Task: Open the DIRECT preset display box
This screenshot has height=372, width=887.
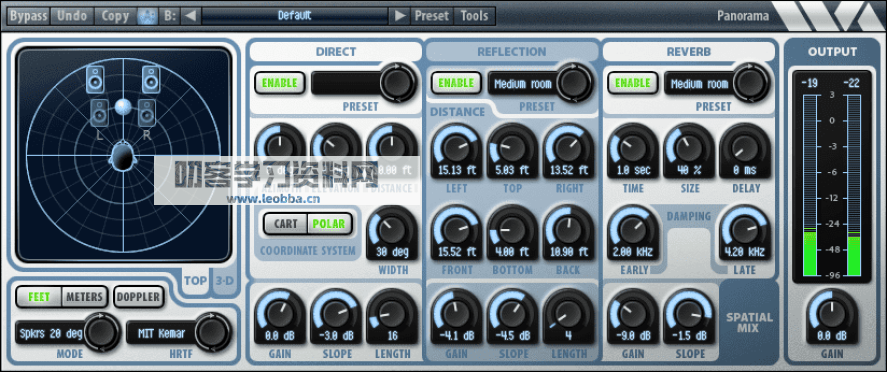Action: point(346,83)
